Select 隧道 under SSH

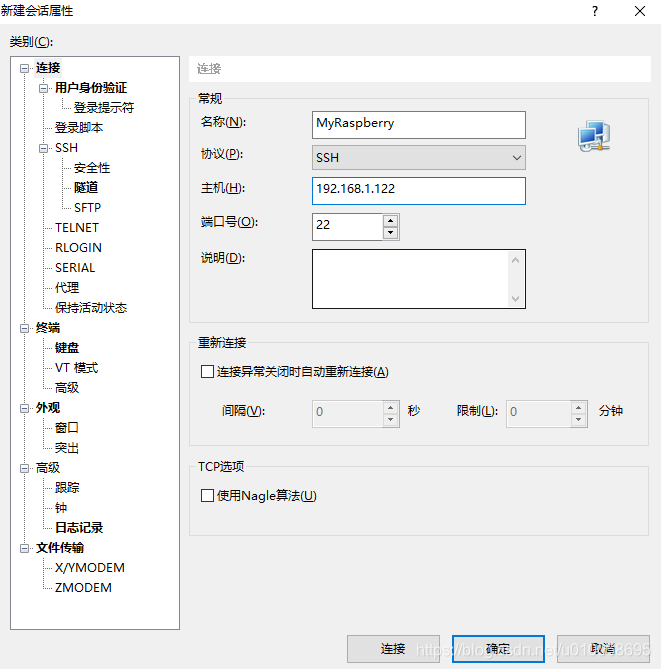coord(86,188)
